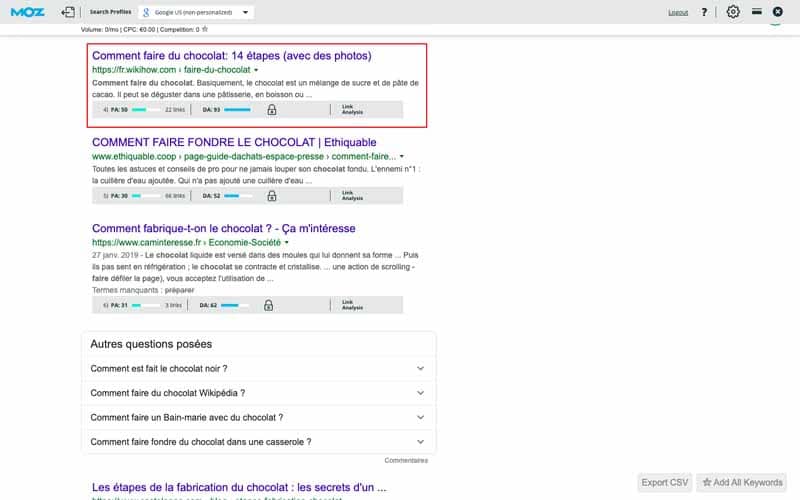Click the star icon next to Competition: 0
800x500 pixels.
[x=205, y=29]
